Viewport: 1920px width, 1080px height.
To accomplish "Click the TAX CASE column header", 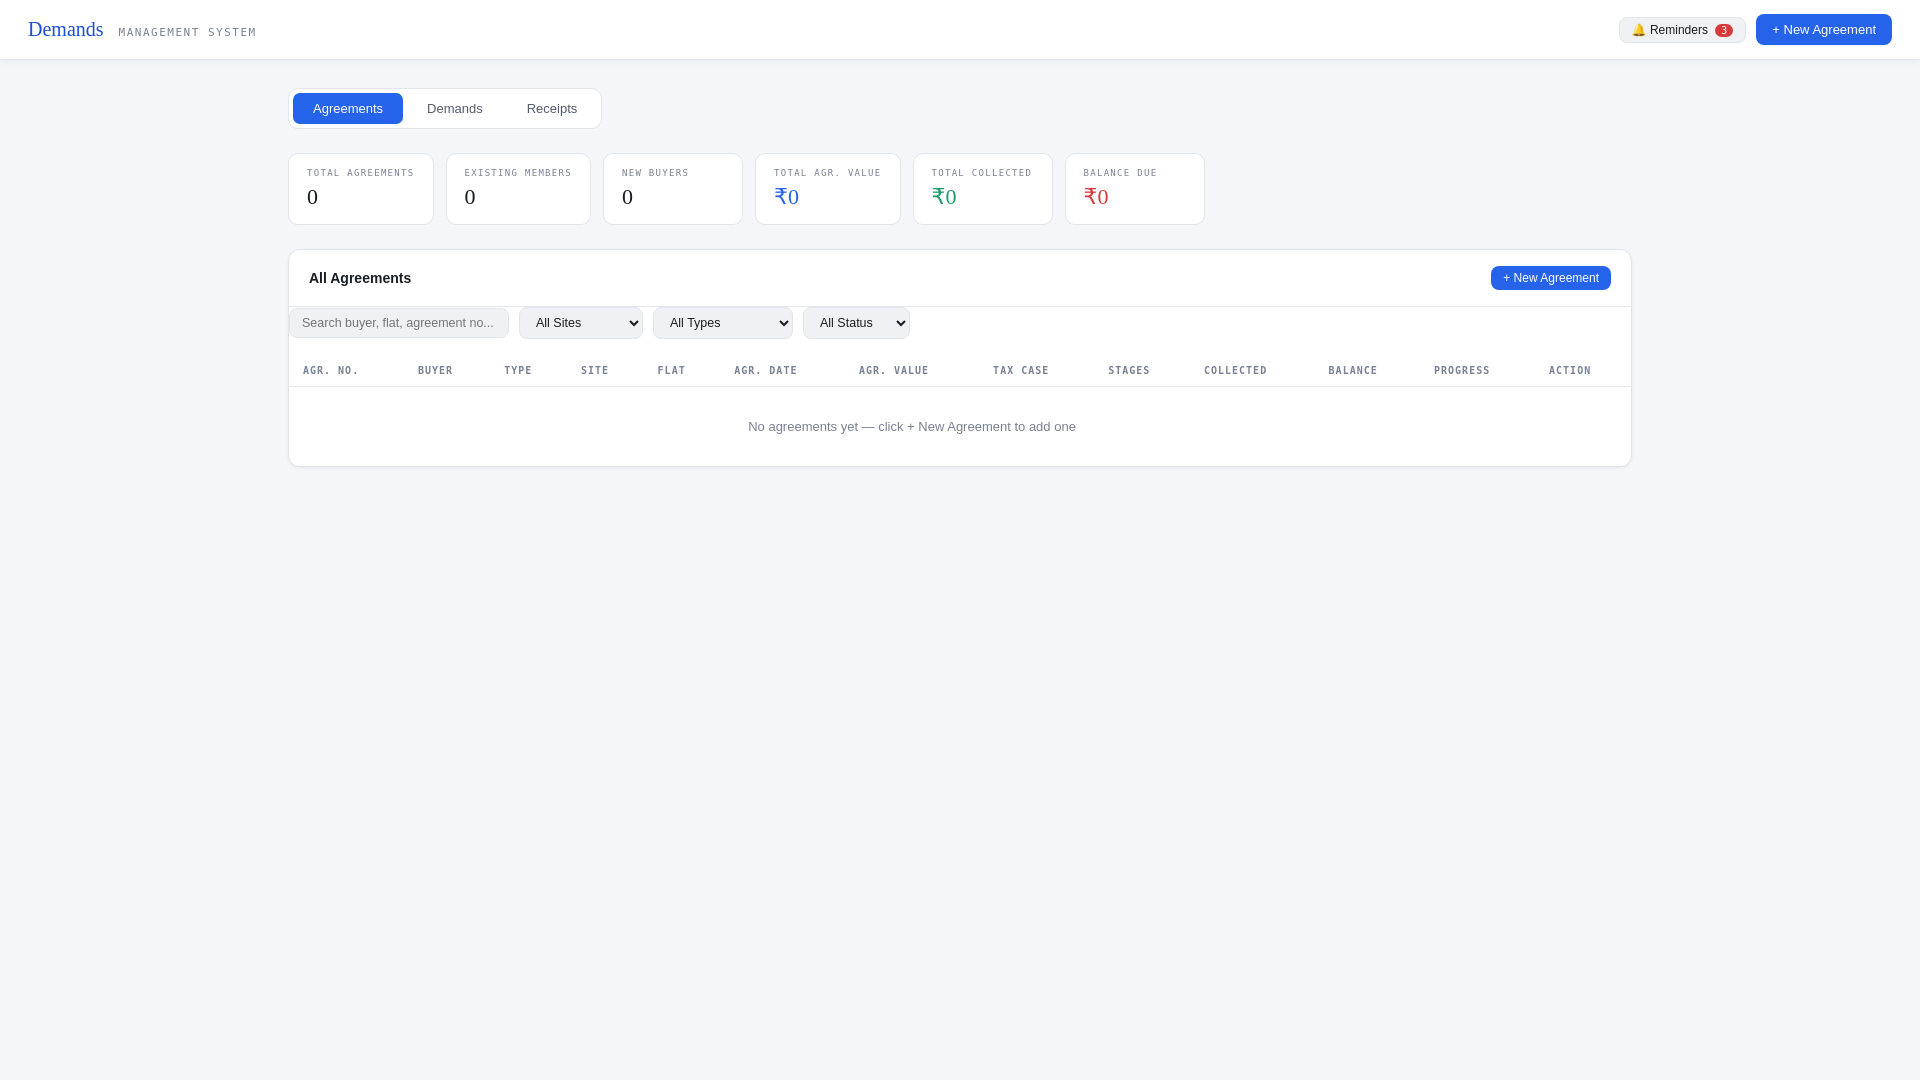I will click(1021, 371).
